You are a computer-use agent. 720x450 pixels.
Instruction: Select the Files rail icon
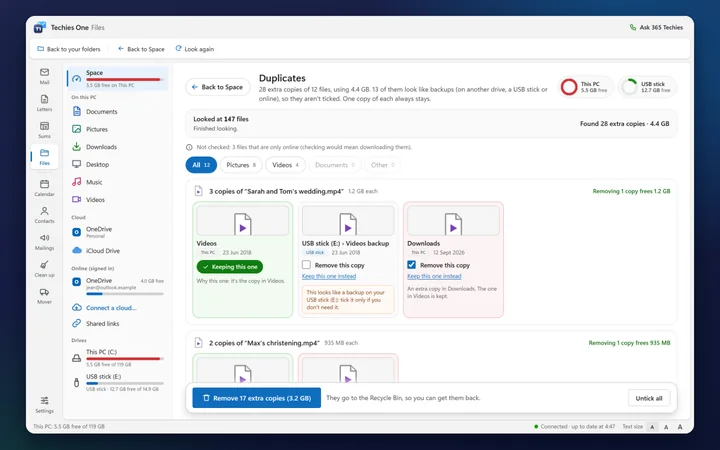tap(45, 157)
